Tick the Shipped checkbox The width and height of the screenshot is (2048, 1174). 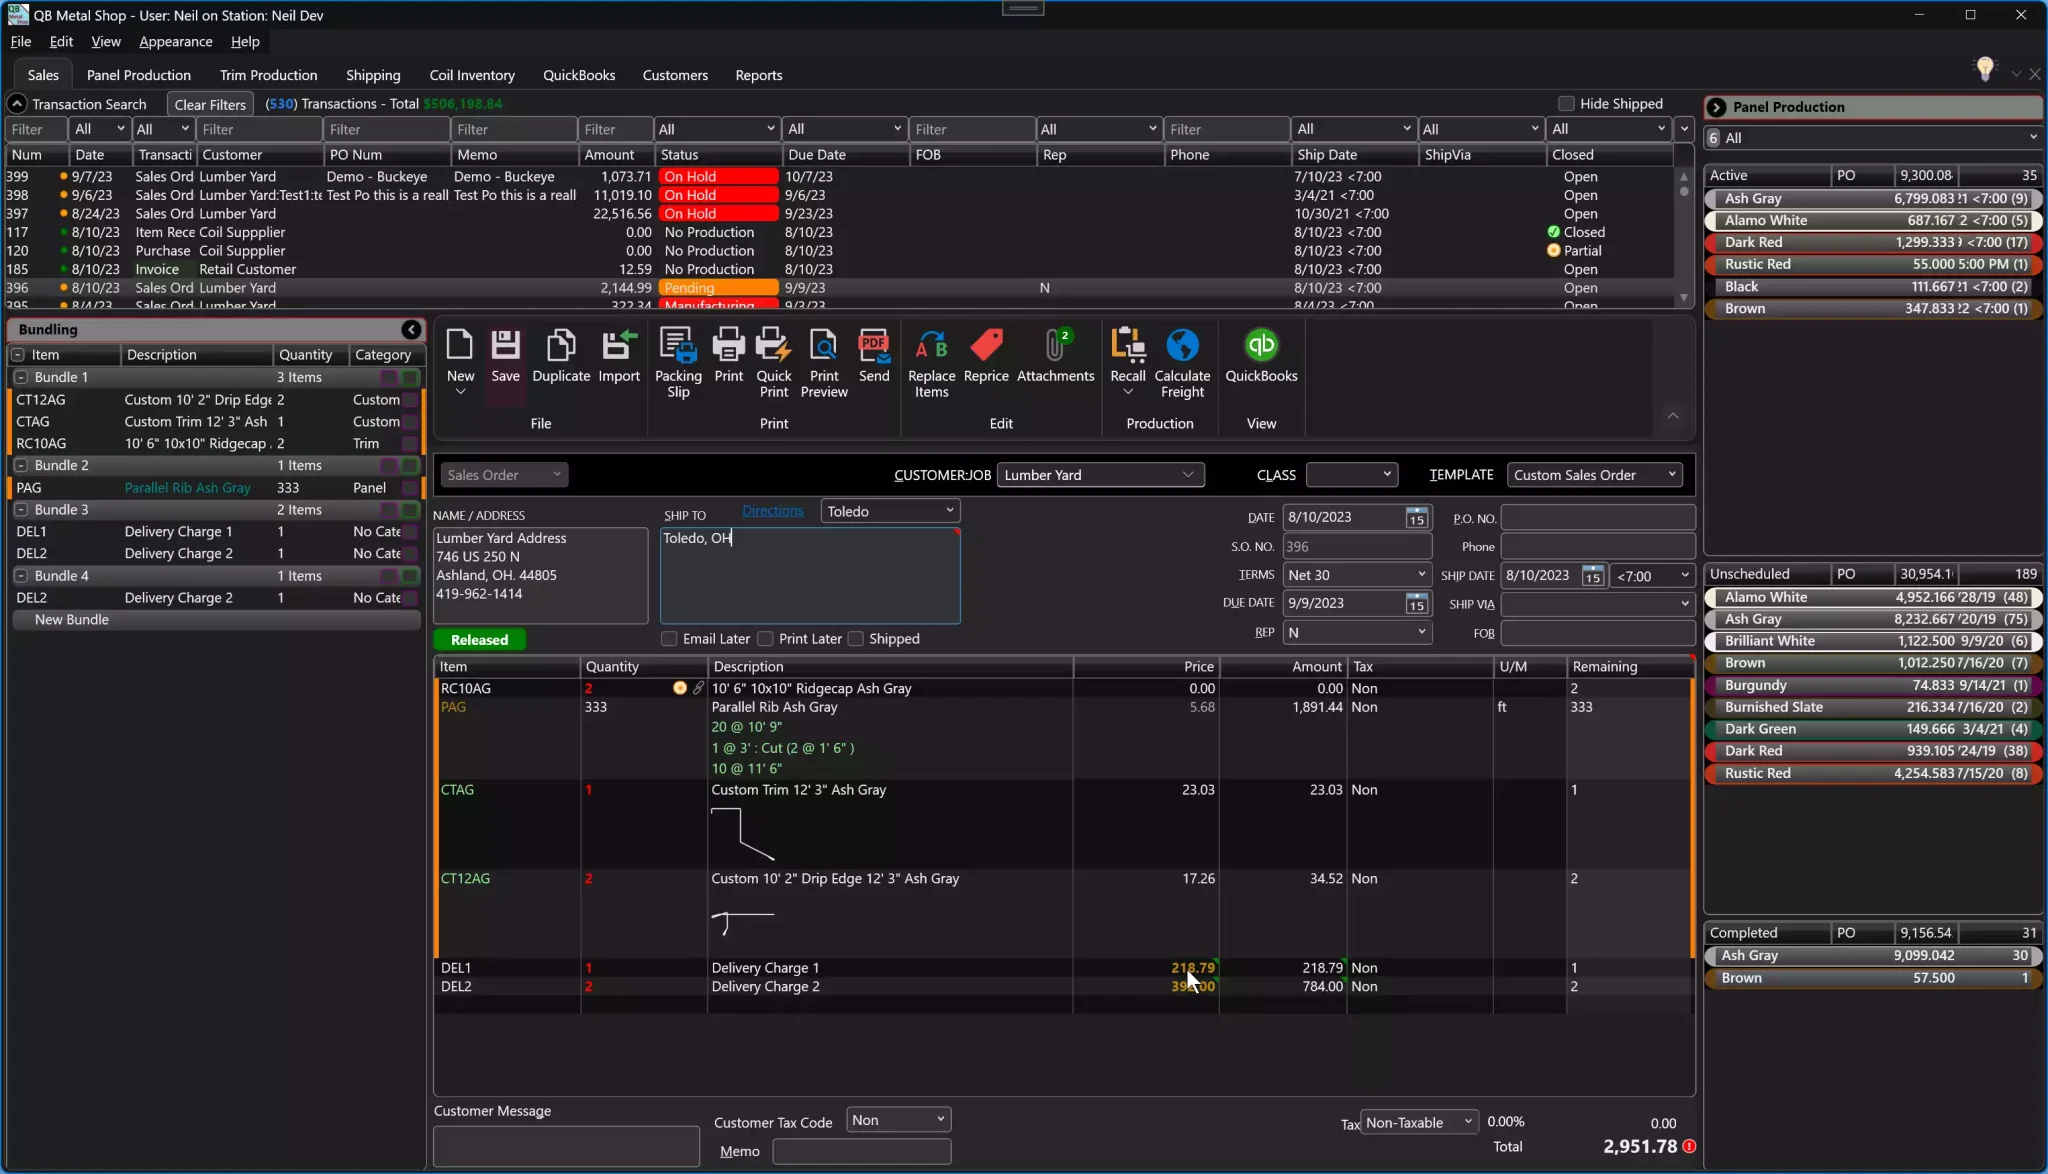click(856, 639)
